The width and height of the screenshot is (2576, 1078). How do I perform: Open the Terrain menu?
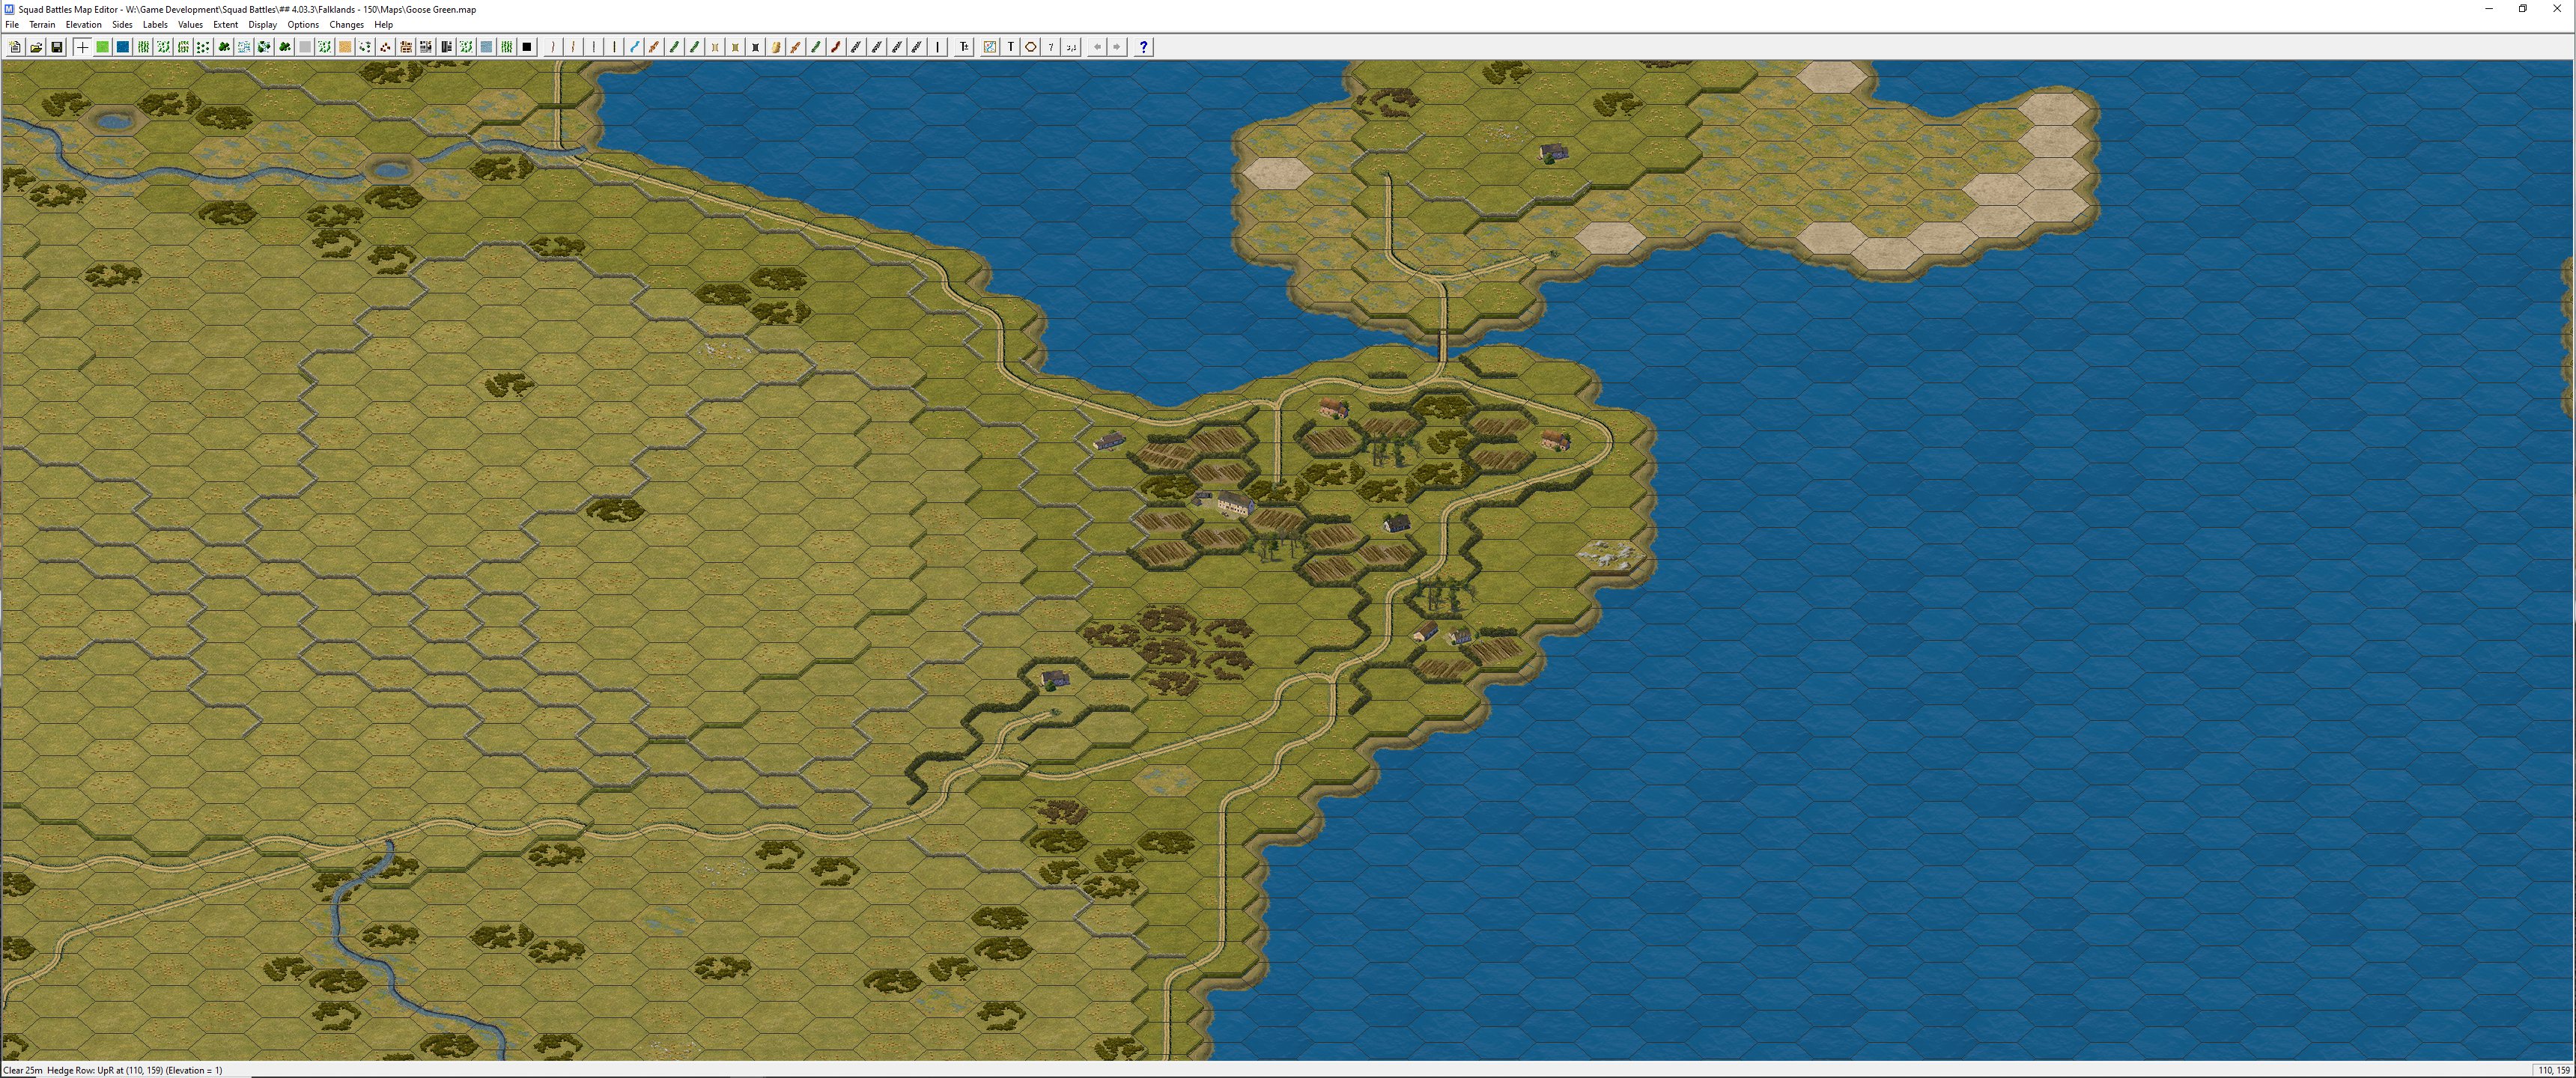coord(42,25)
